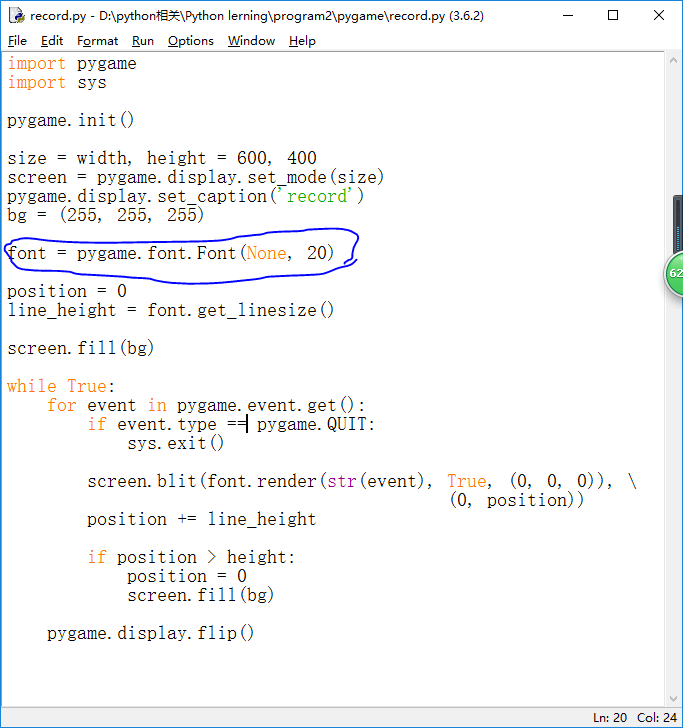Place cursor on 'while True:' line
Image resolution: width=683 pixels, height=728 pixels.
pos(61,386)
